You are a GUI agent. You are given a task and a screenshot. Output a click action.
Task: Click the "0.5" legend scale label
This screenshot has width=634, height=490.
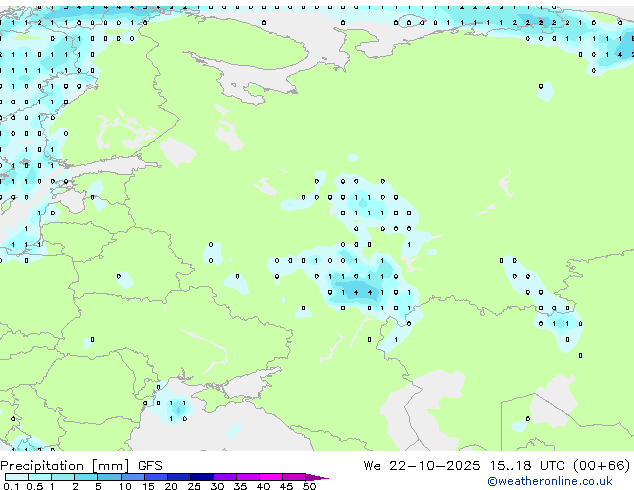click(35, 486)
